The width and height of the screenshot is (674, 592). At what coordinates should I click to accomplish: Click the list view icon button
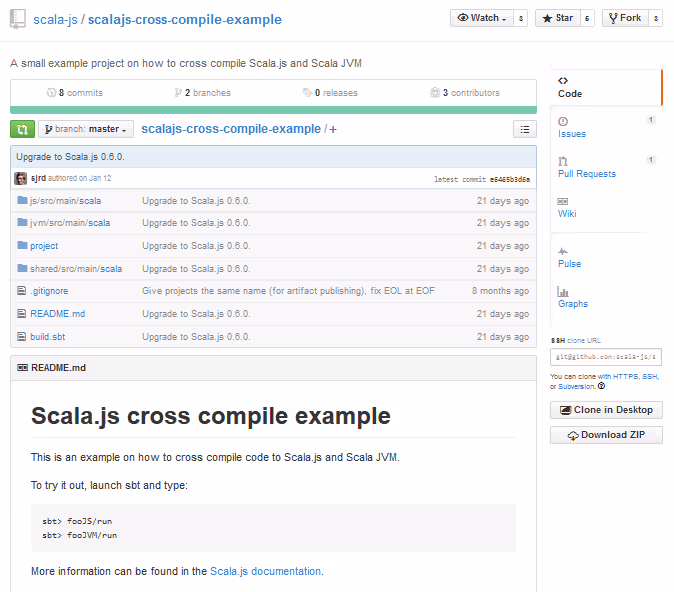(525, 129)
